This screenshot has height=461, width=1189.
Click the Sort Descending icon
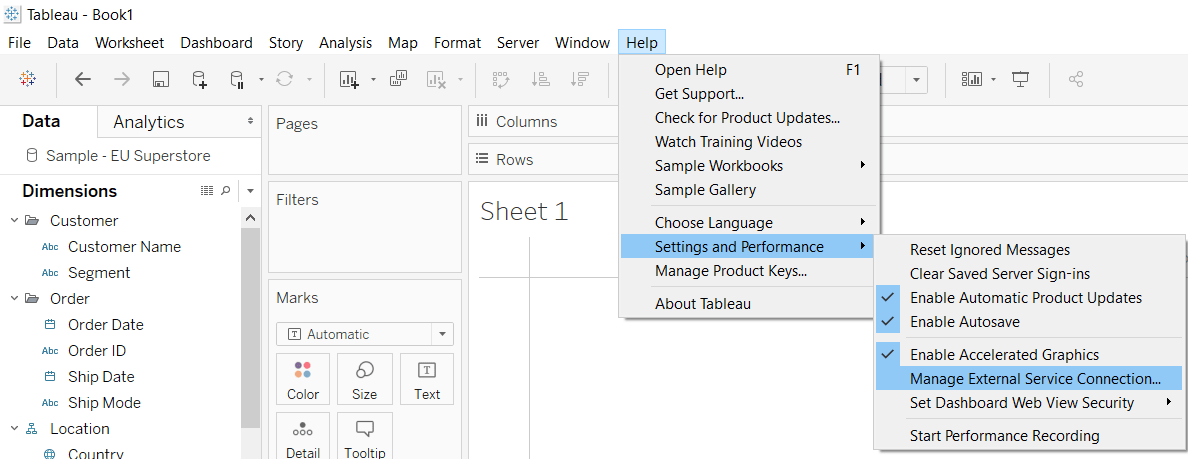coord(580,80)
